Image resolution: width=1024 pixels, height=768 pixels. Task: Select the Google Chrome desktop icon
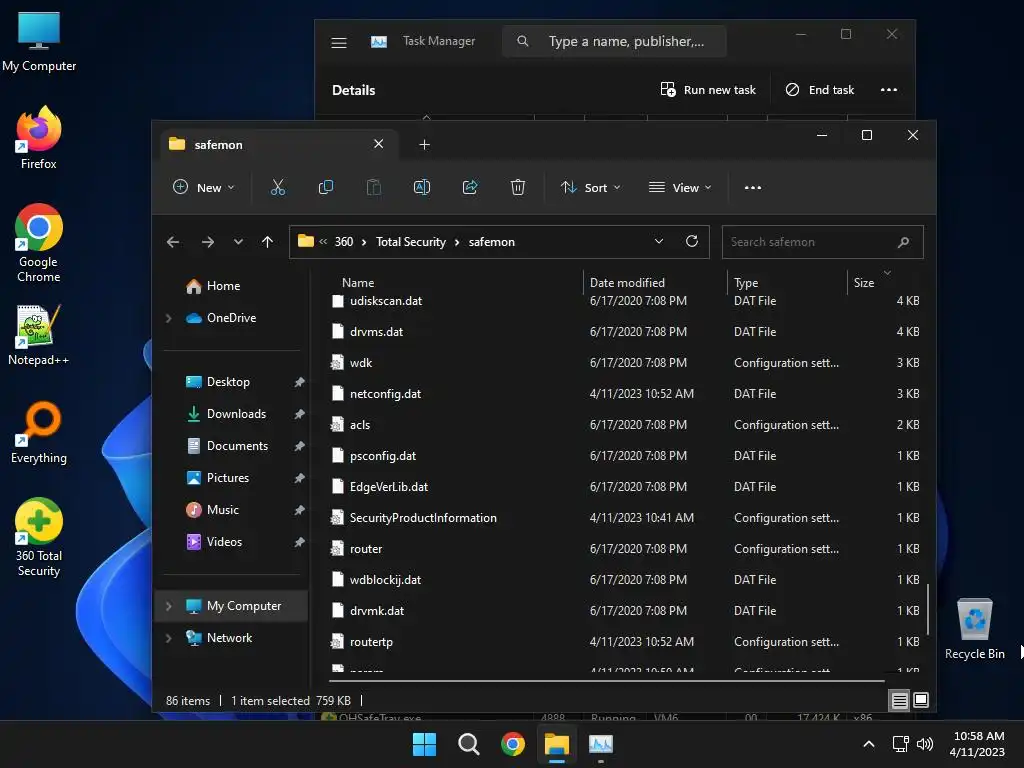pyautogui.click(x=39, y=243)
